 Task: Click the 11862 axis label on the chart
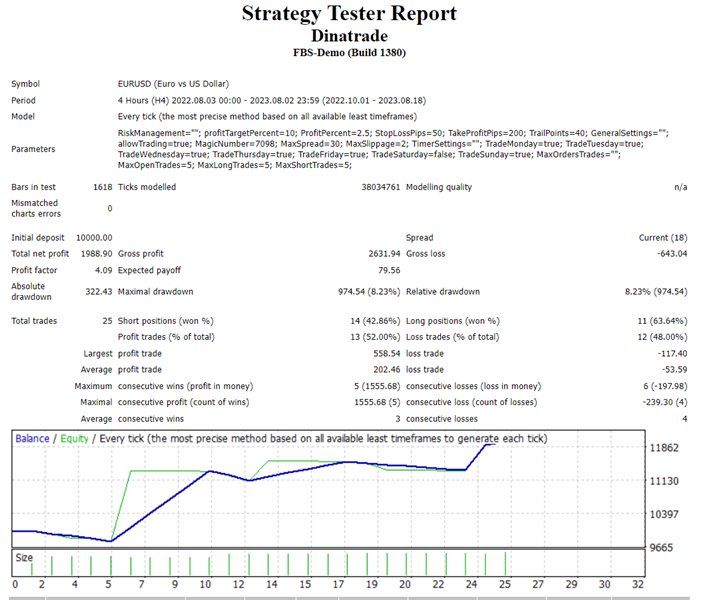(x=664, y=448)
